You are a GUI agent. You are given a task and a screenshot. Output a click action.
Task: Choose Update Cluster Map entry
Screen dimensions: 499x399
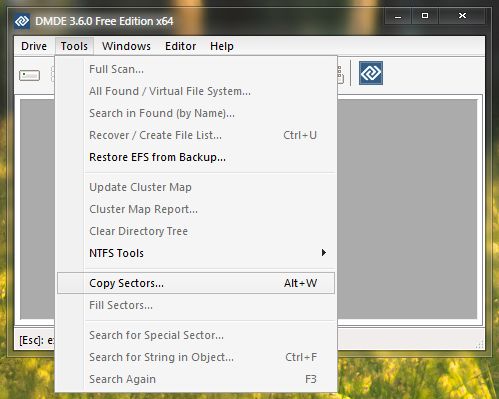196,187
